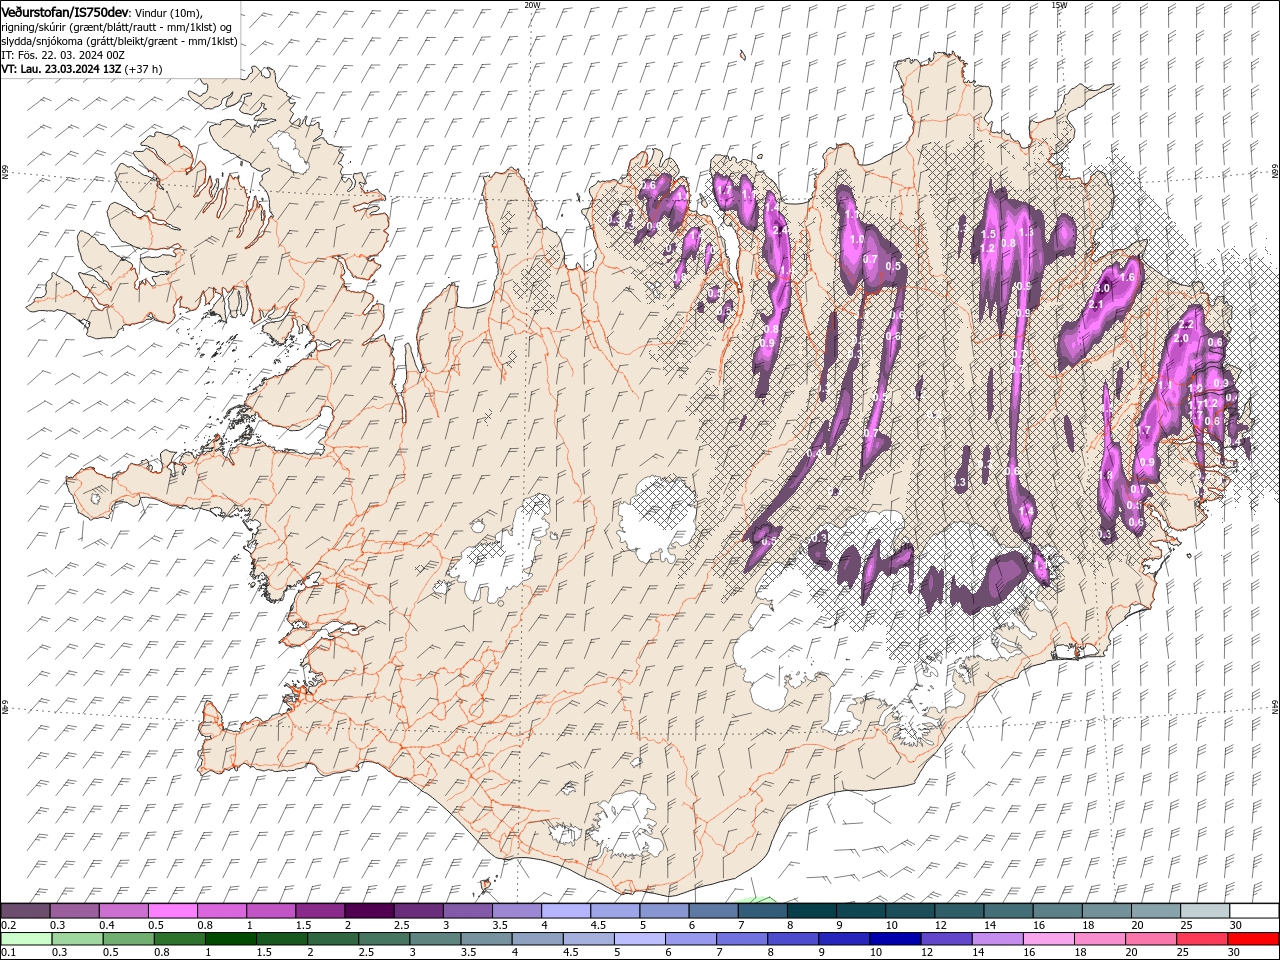Screen dimensions: 1280x960
Task: Select the darkest green swatch labeled 1 in the lower legend
Action: point(230,939)
